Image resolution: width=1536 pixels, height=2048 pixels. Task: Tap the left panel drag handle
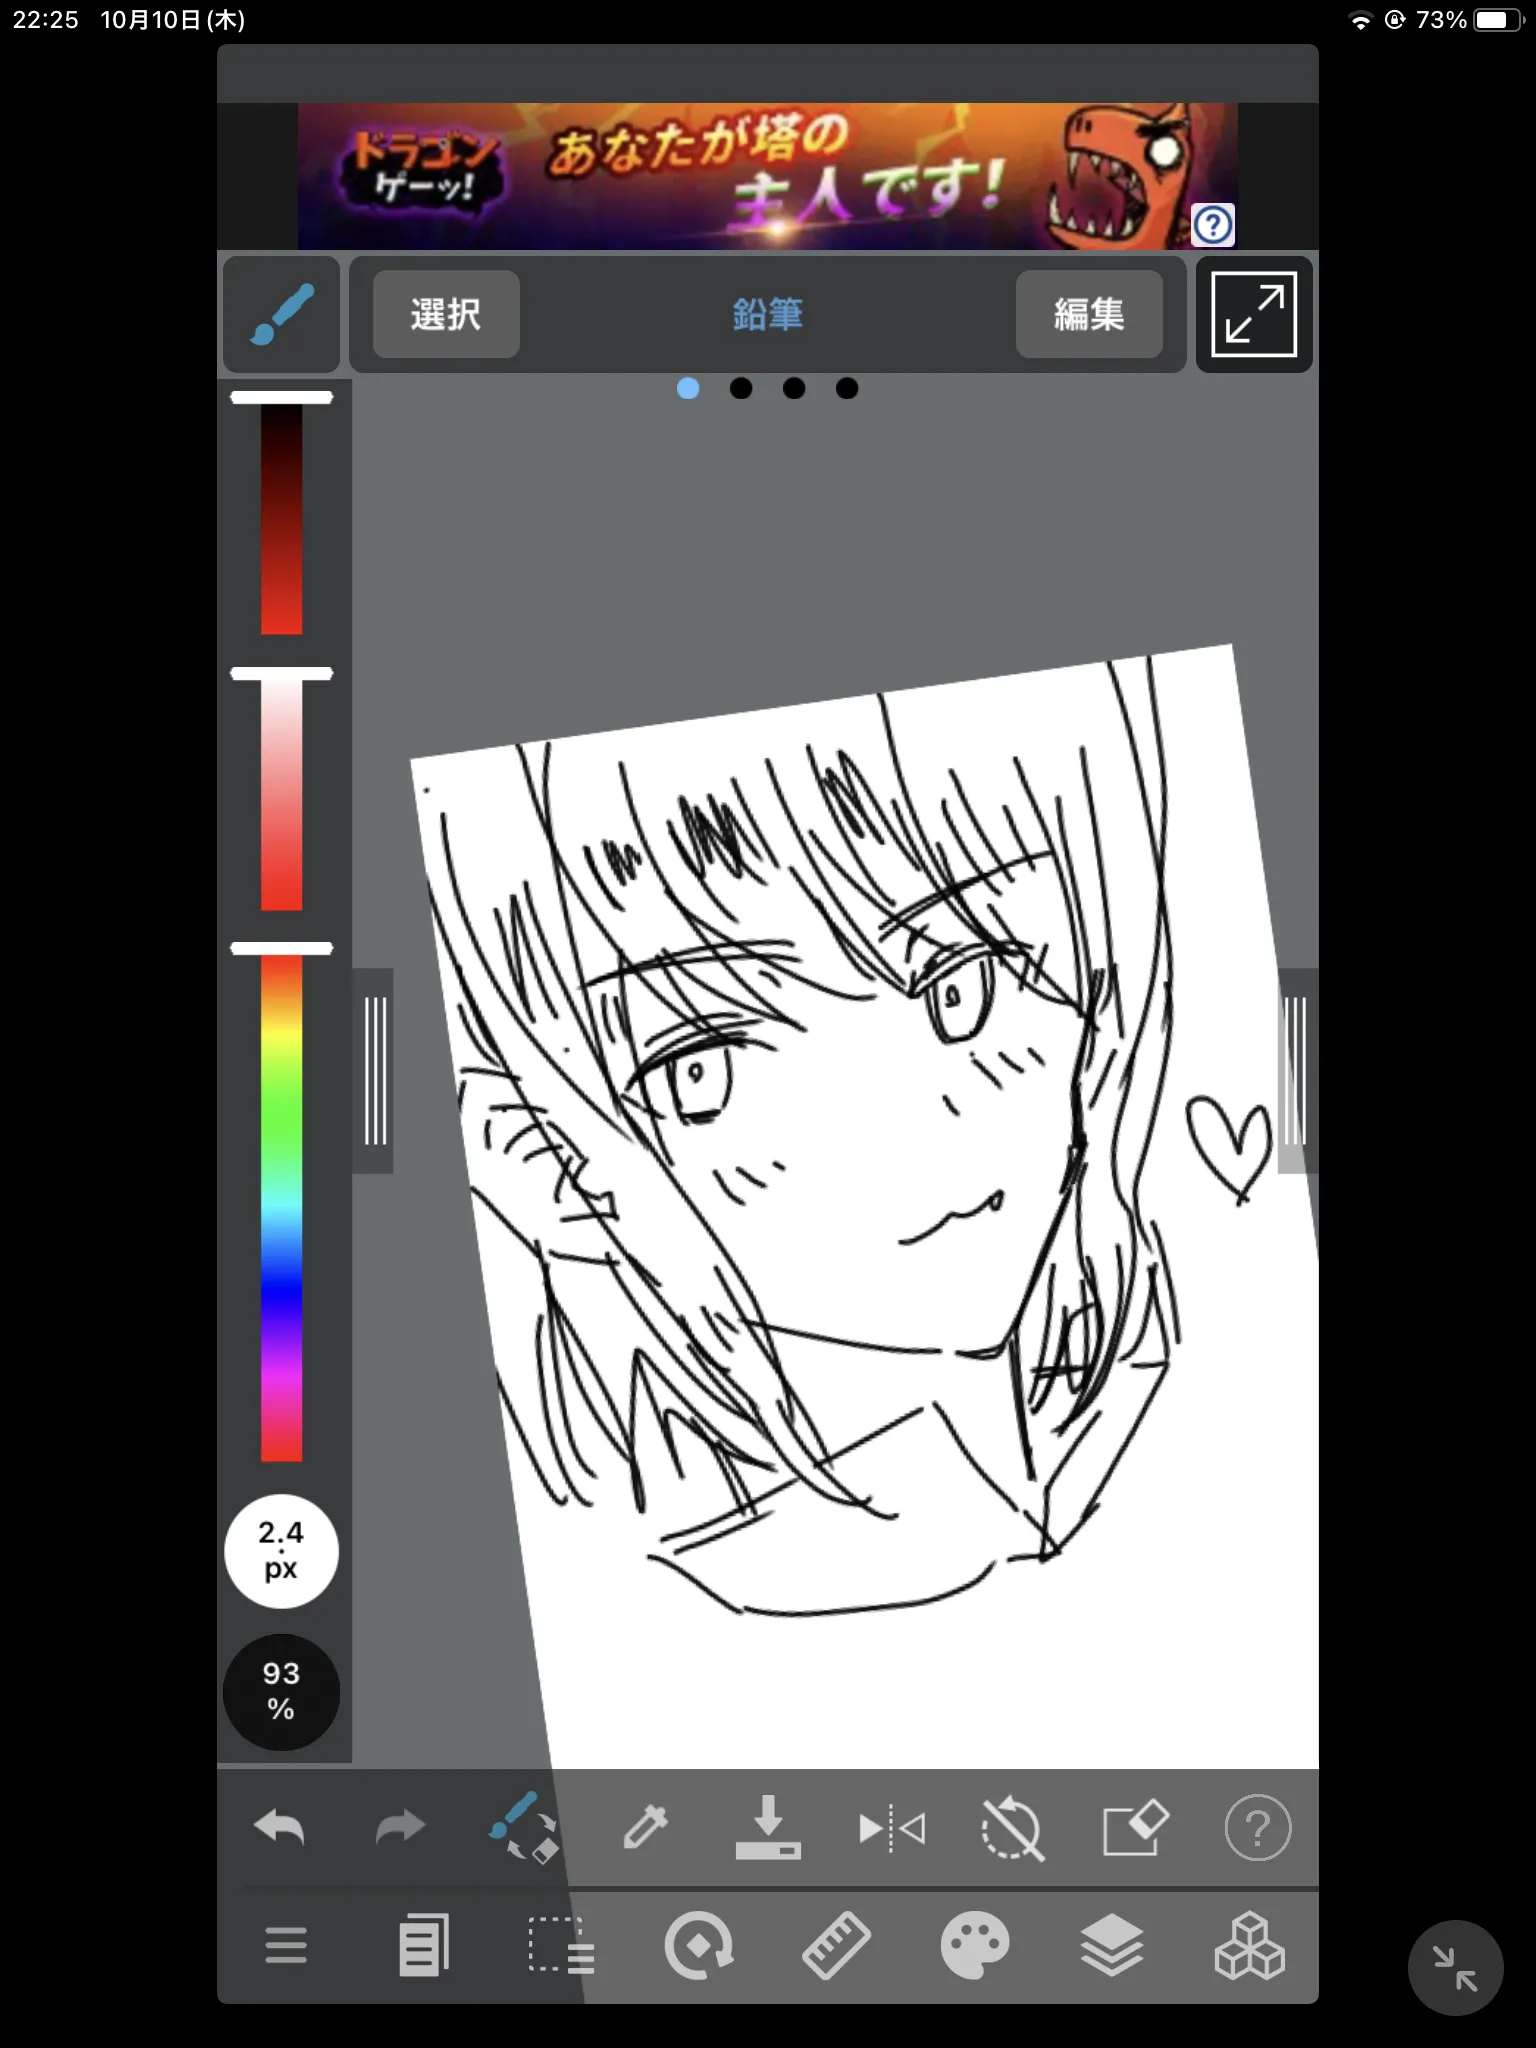pyautogui.click(x=375, y=1070)
